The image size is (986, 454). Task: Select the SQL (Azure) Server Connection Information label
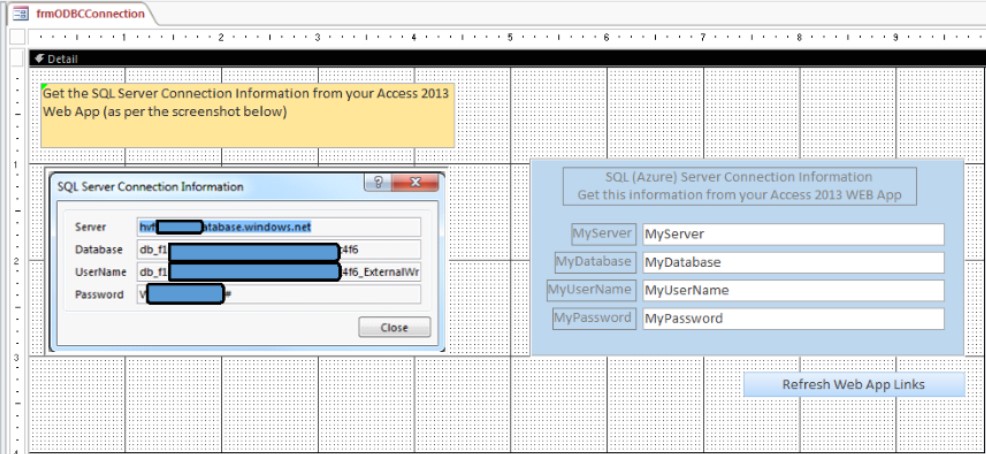tap(740, 186)
